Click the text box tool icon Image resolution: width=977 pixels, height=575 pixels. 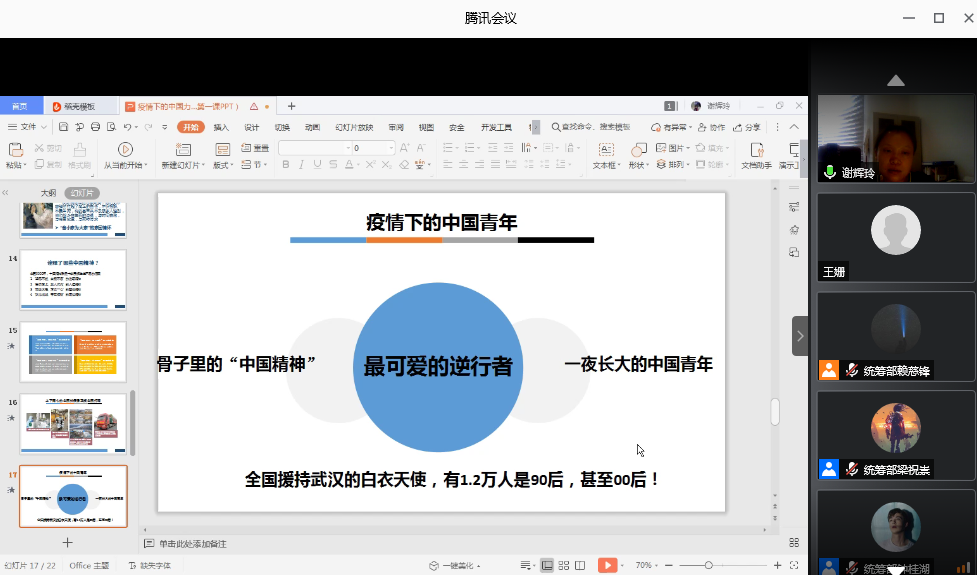pyautogui.click(x=604, y=149)
